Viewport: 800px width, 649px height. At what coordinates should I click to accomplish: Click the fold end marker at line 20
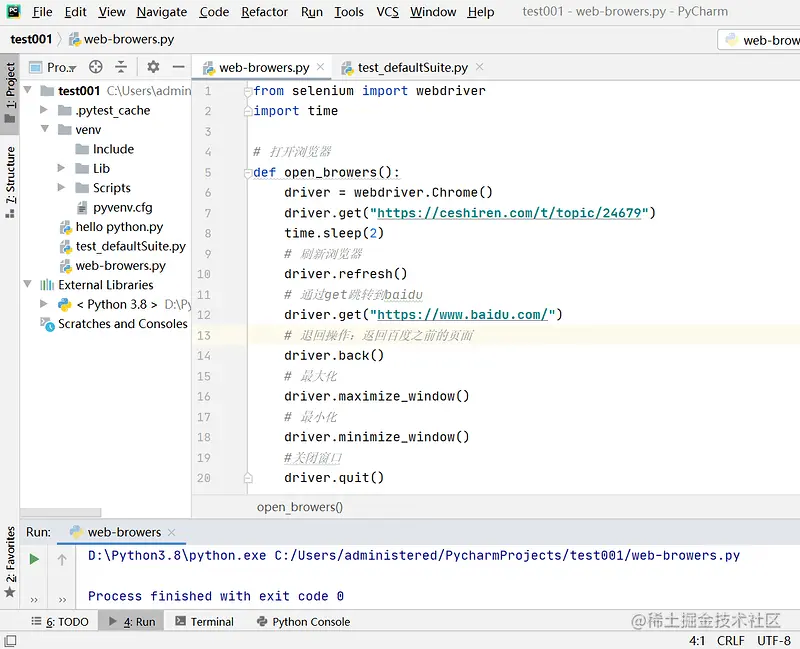click(x=248, y=478)
